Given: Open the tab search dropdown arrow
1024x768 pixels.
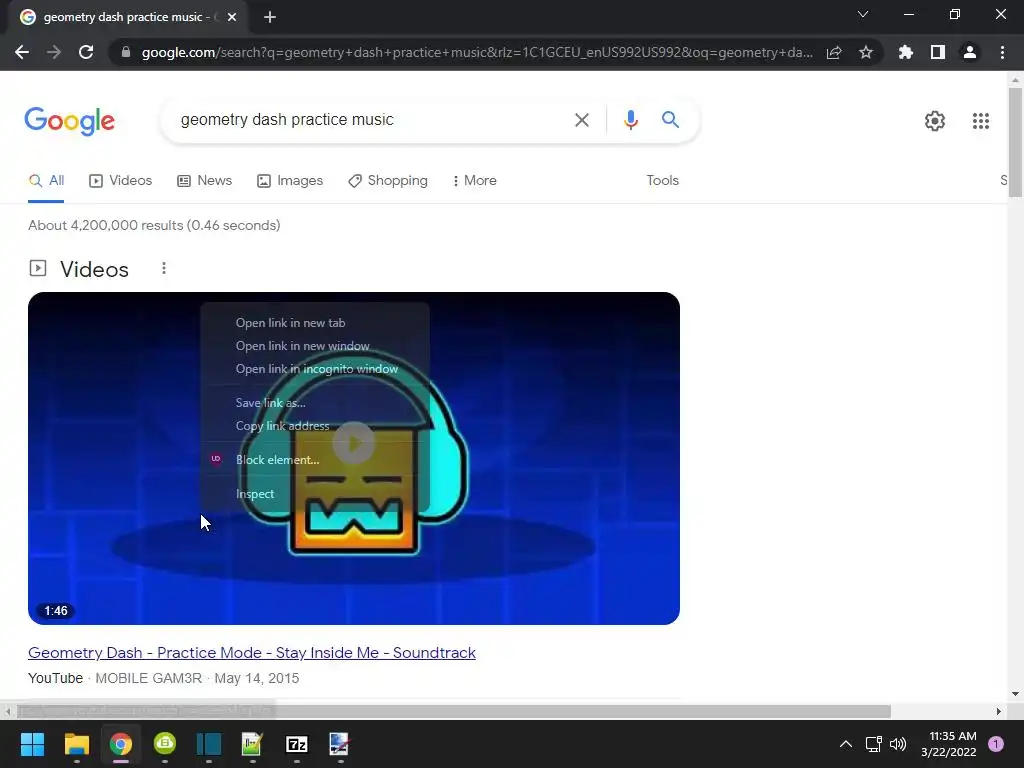Looking at the screenshot, I should [x=863, y=14].
